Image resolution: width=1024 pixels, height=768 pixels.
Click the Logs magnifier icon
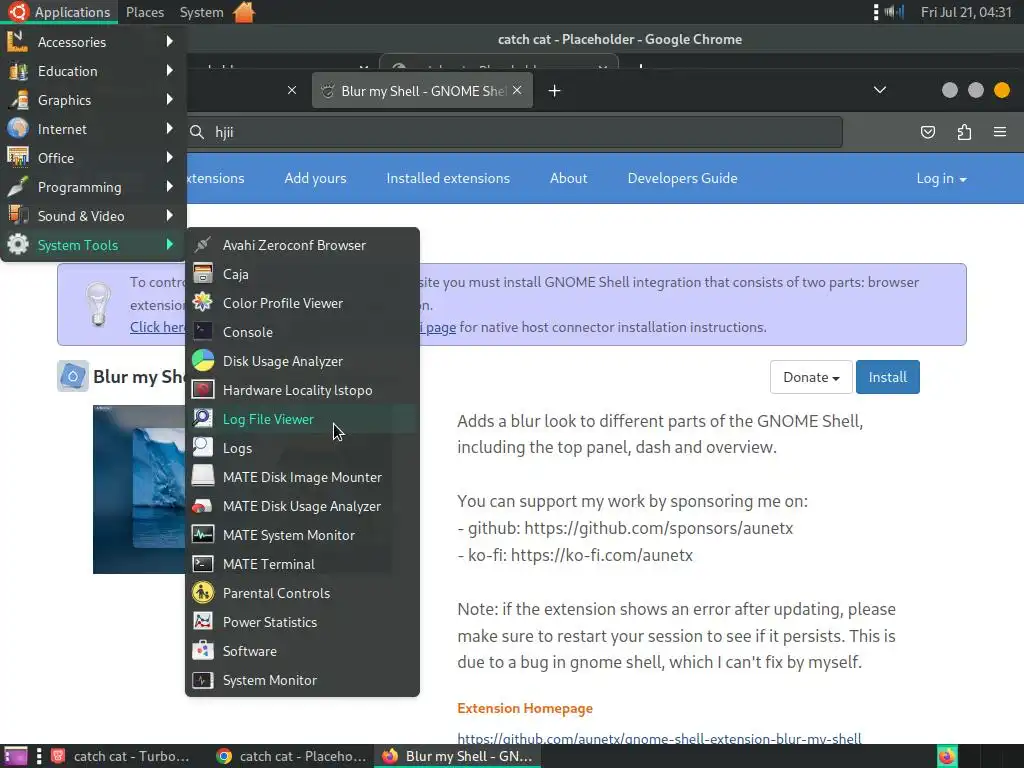coord(202,447)
